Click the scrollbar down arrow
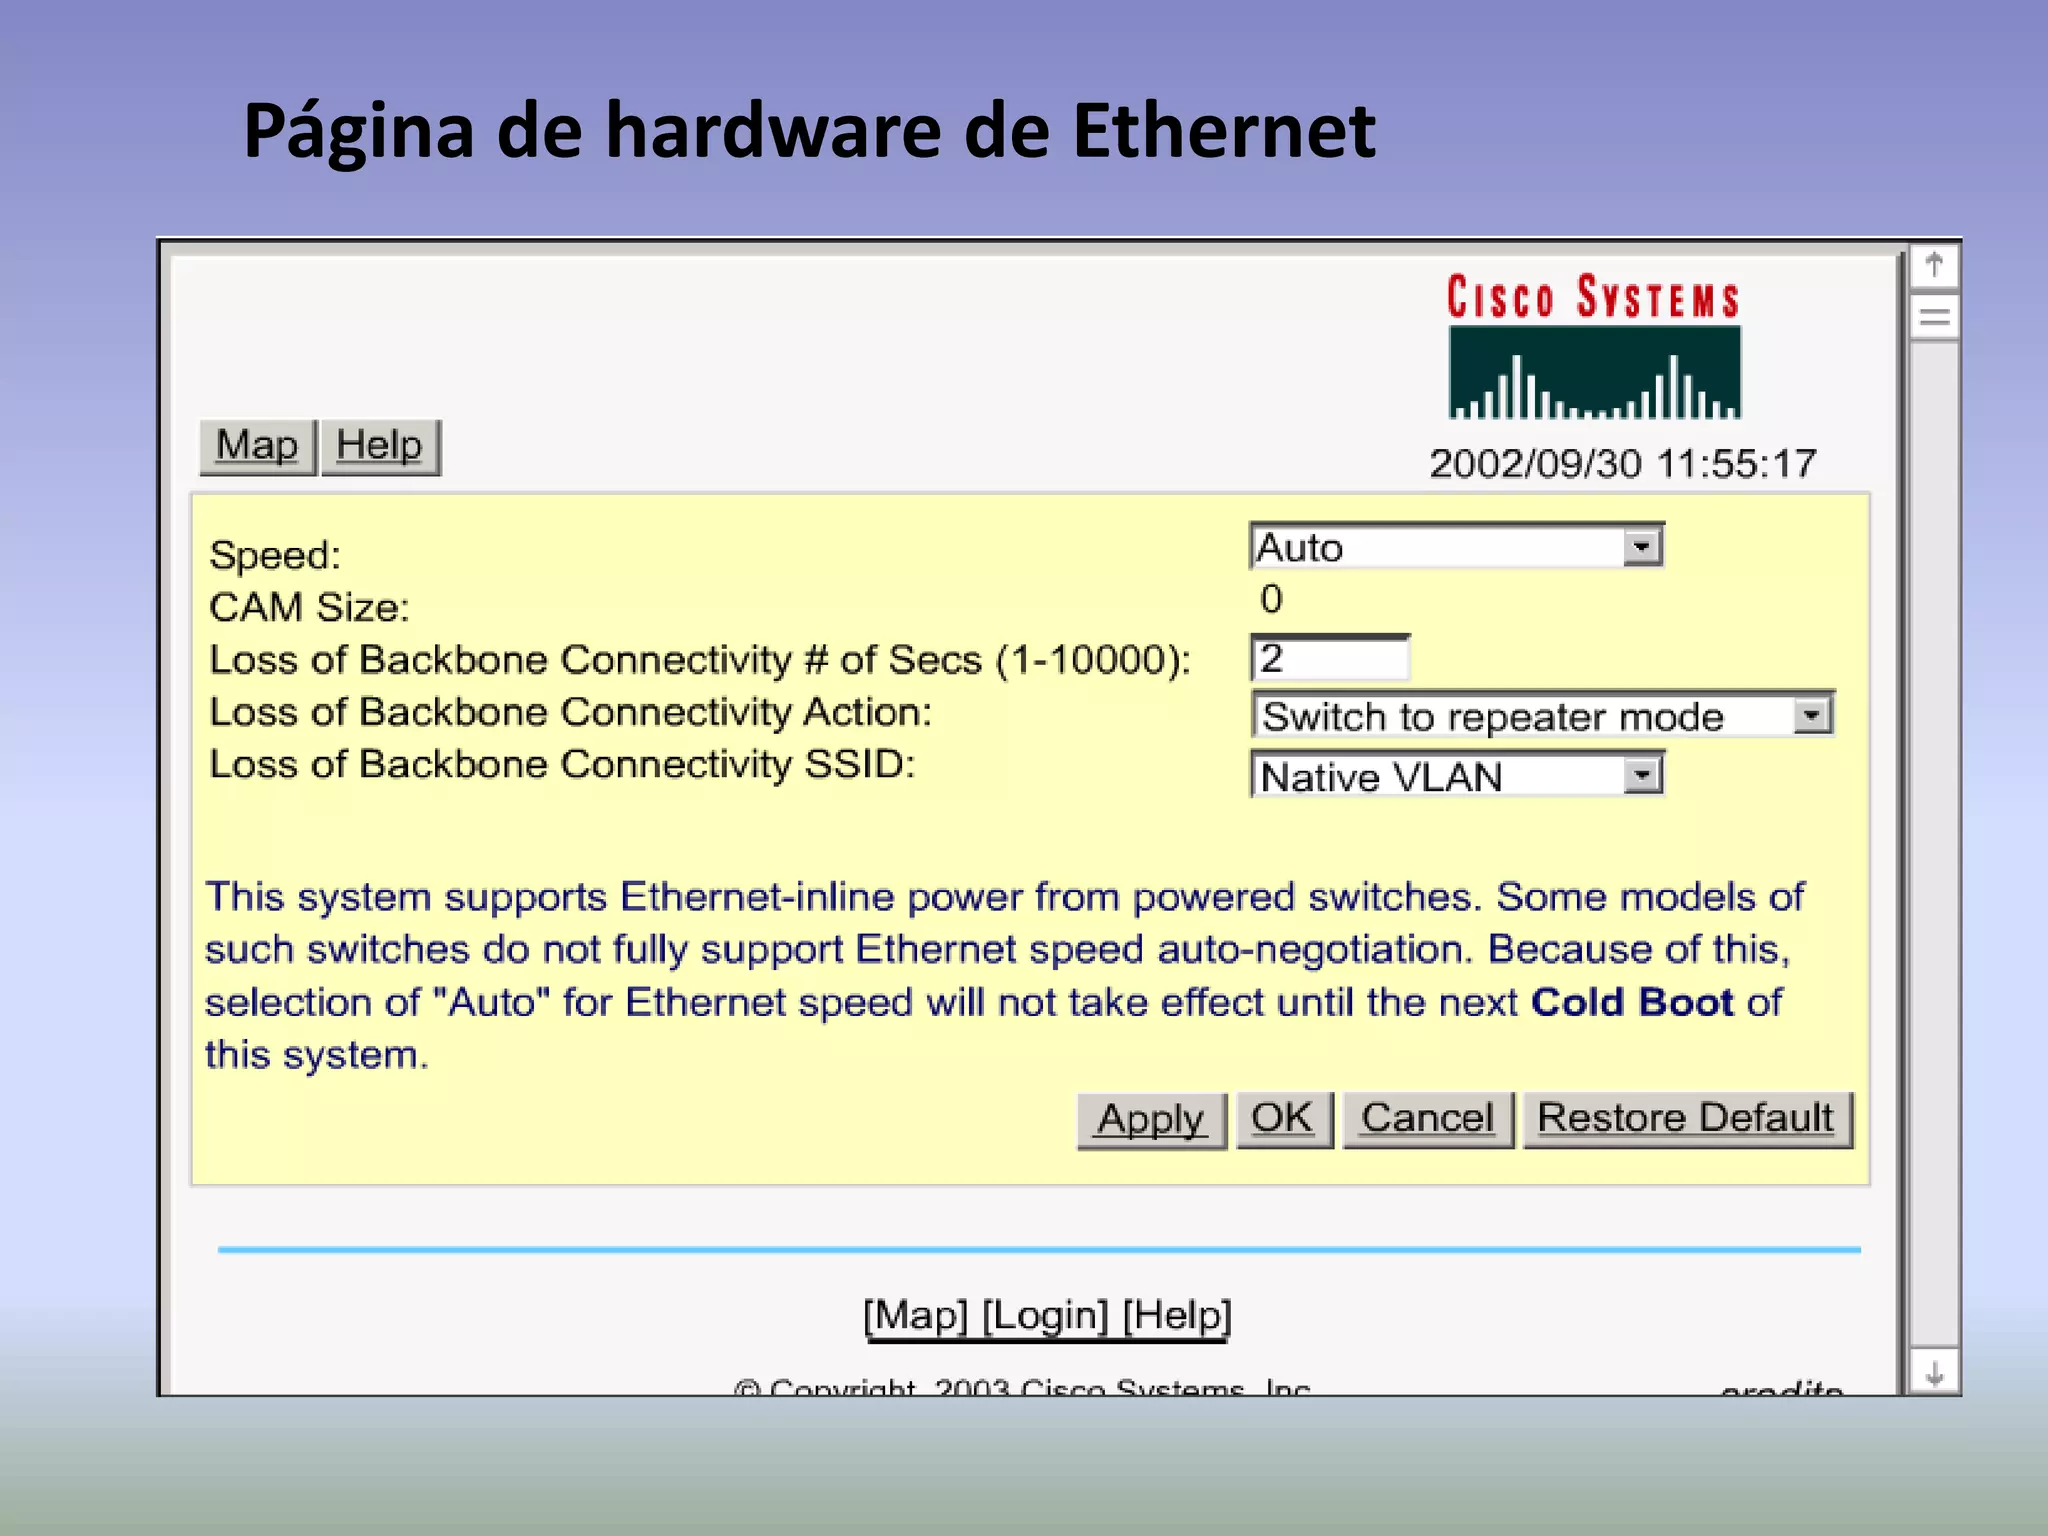This screenshot has width=2048, height=1536. click(x=1934, y=1373)
